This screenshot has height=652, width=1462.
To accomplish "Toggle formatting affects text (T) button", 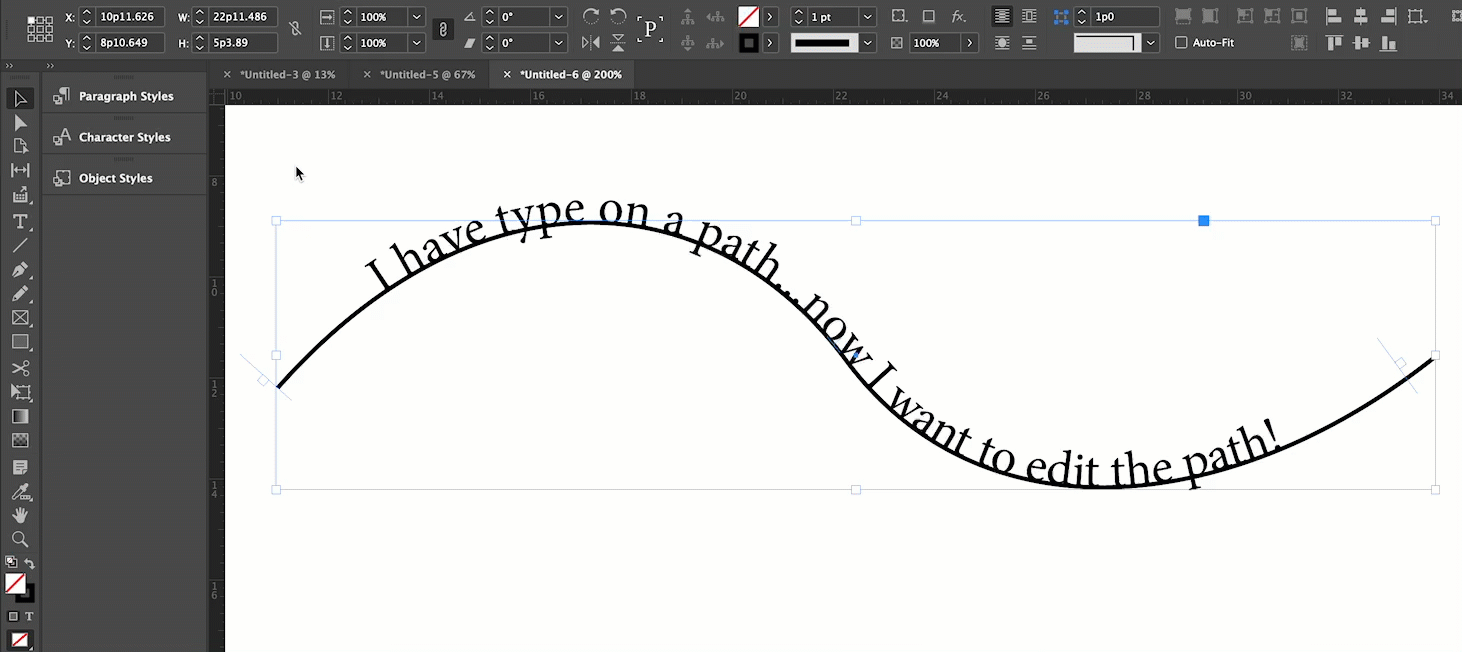I will pyautogui.click(x=29, y=616).
